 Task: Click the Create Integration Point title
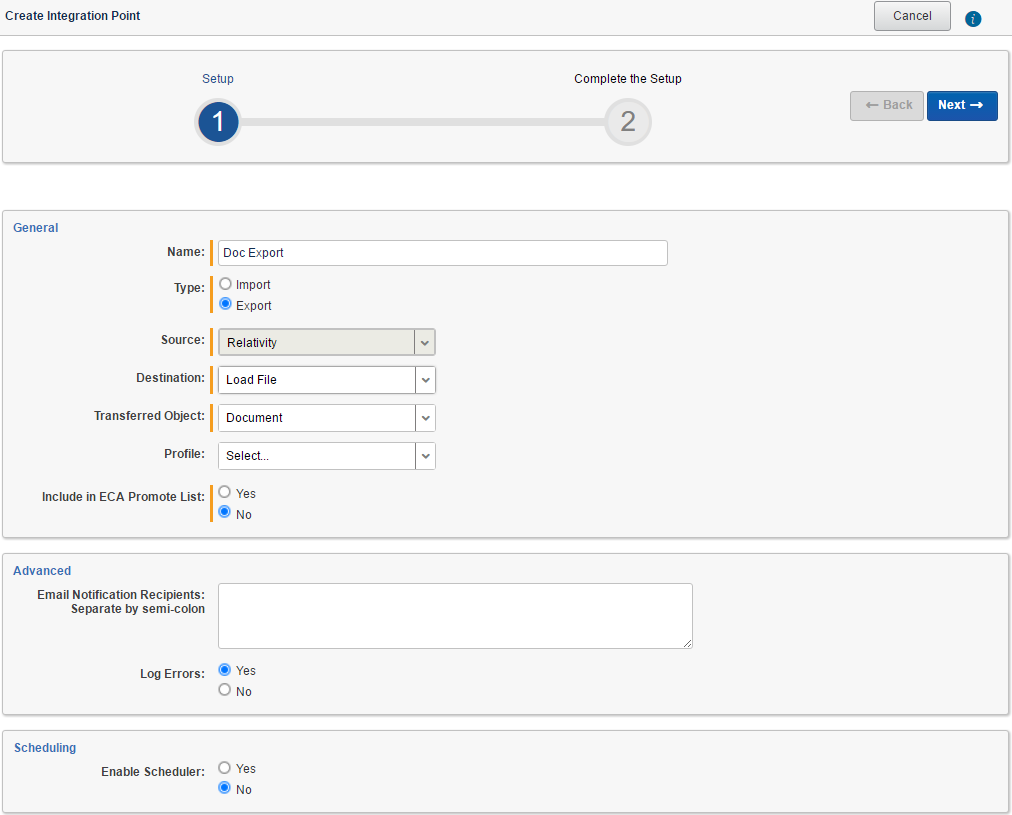72,16
